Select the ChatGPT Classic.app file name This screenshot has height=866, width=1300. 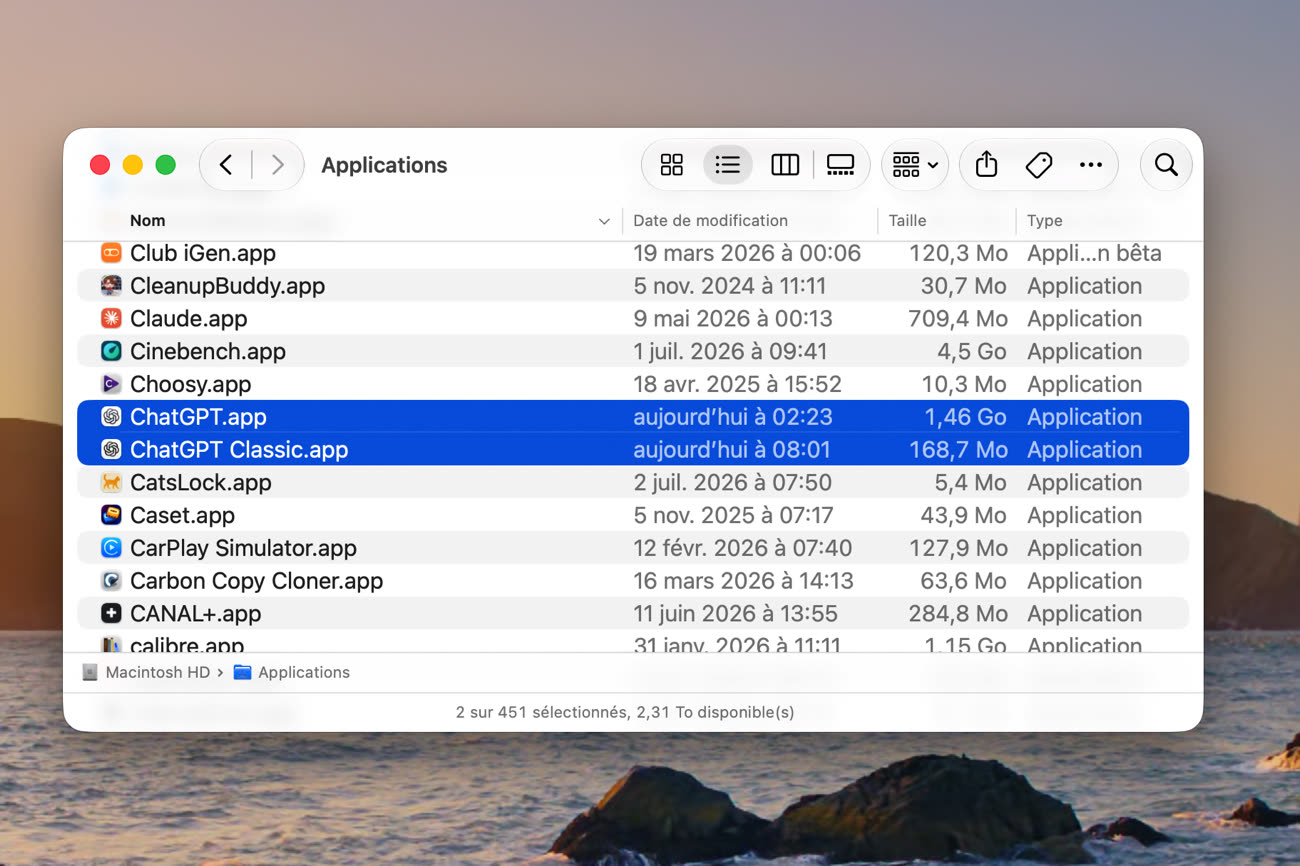tap(239, 450)
